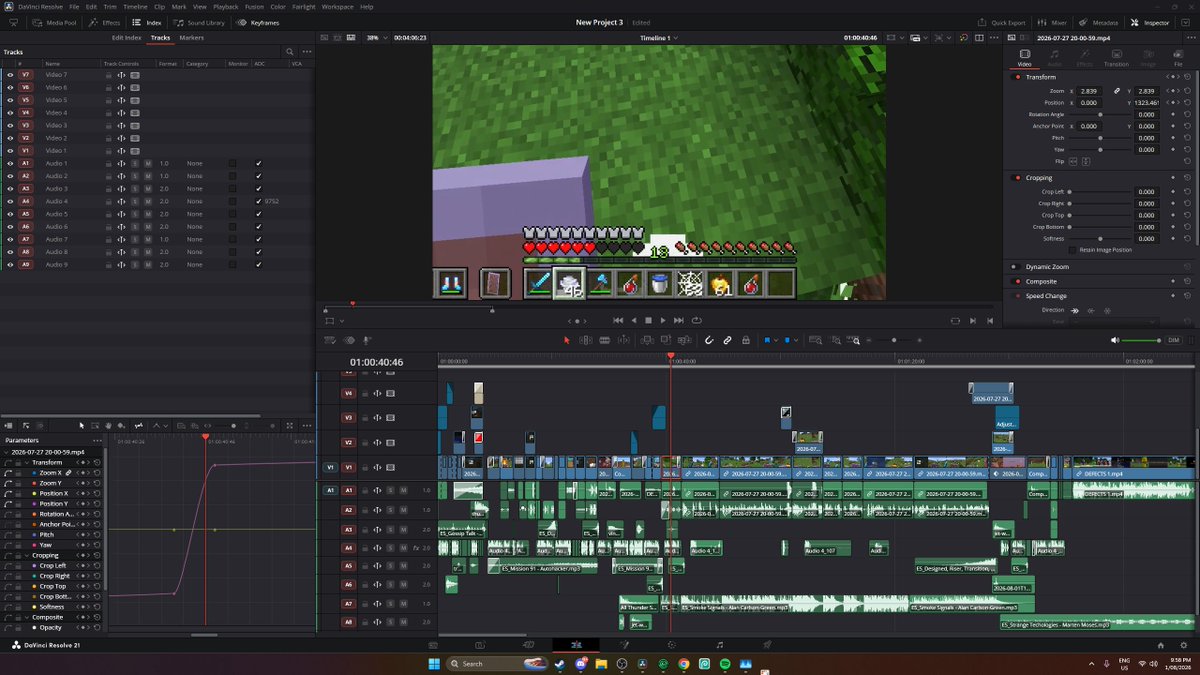Toggle the loop playback icon
1200x675 pixels.
tap(696, 320)
